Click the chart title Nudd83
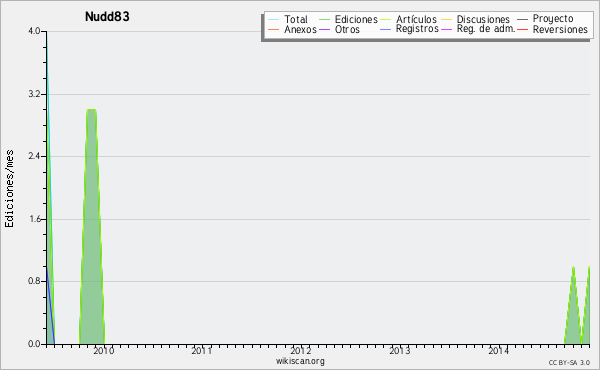The height and width of the screenshot is (370, 600). click(107, 16)
